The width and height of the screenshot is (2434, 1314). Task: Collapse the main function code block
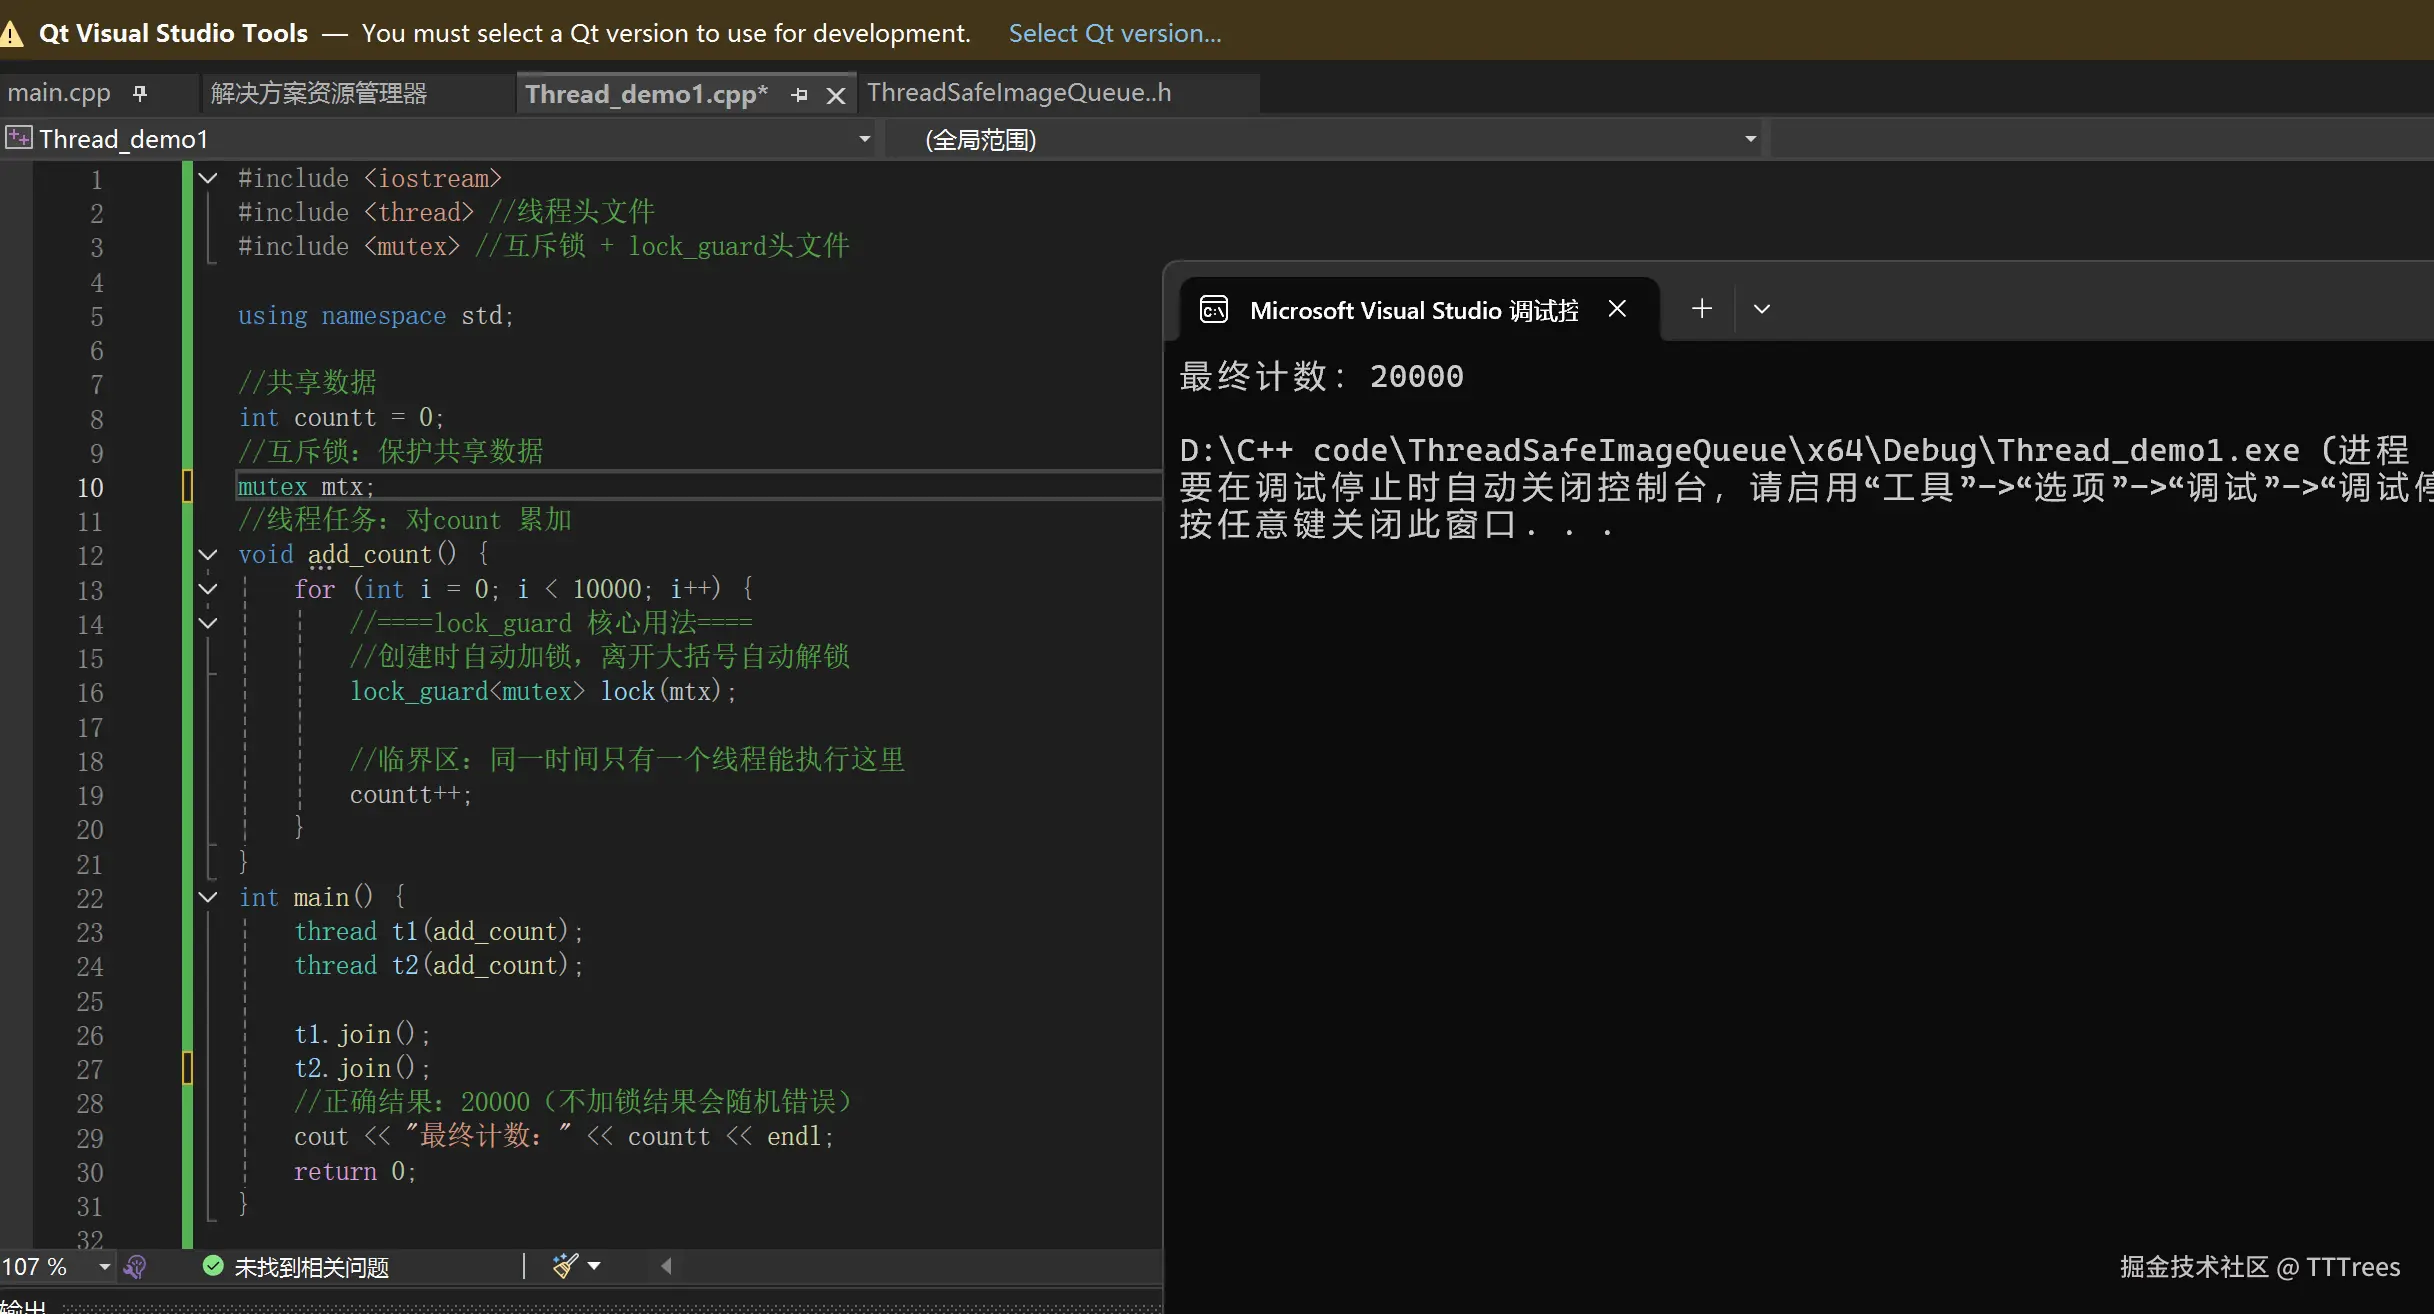point(208,897)
